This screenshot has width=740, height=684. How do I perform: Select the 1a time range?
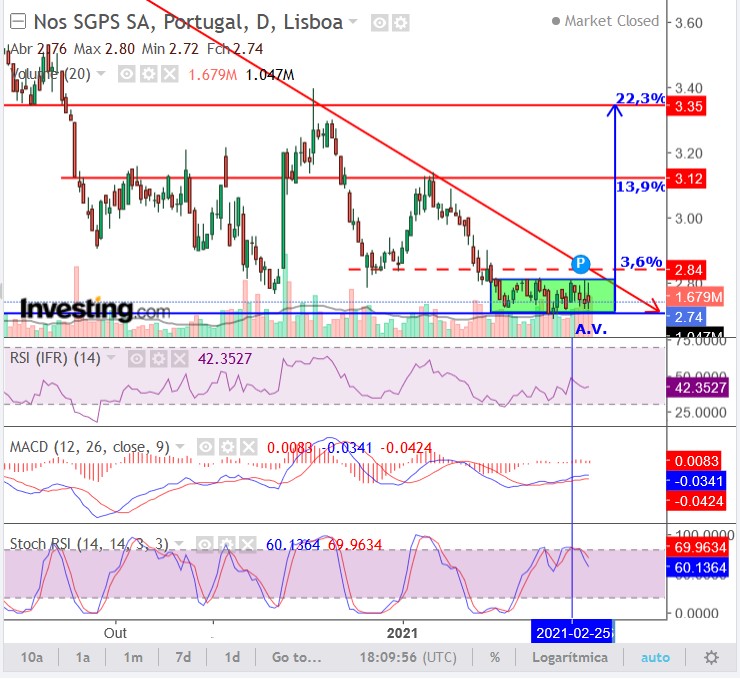click(x=83, y=657)
